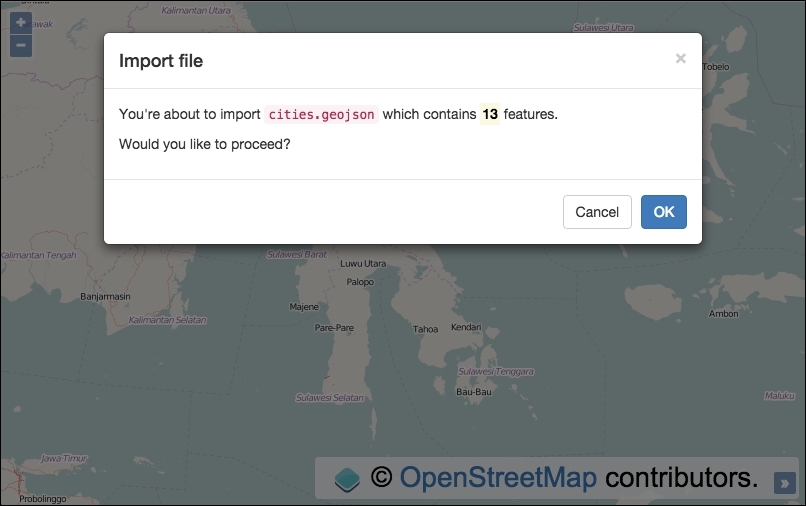
Task: Click the Kendari city label
Action: click(x=466, y=327)
